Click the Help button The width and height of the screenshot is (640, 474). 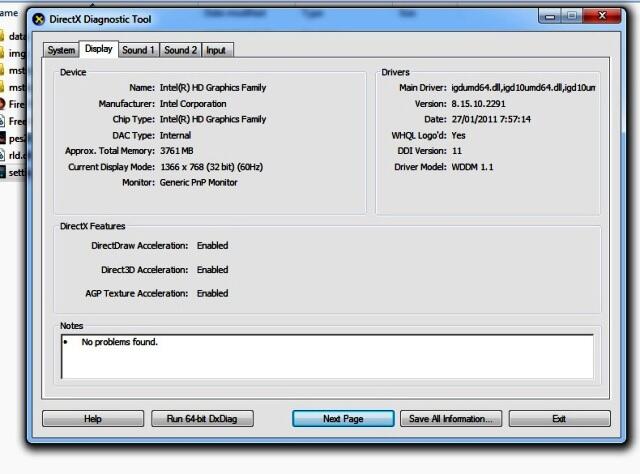coord(93,419)
